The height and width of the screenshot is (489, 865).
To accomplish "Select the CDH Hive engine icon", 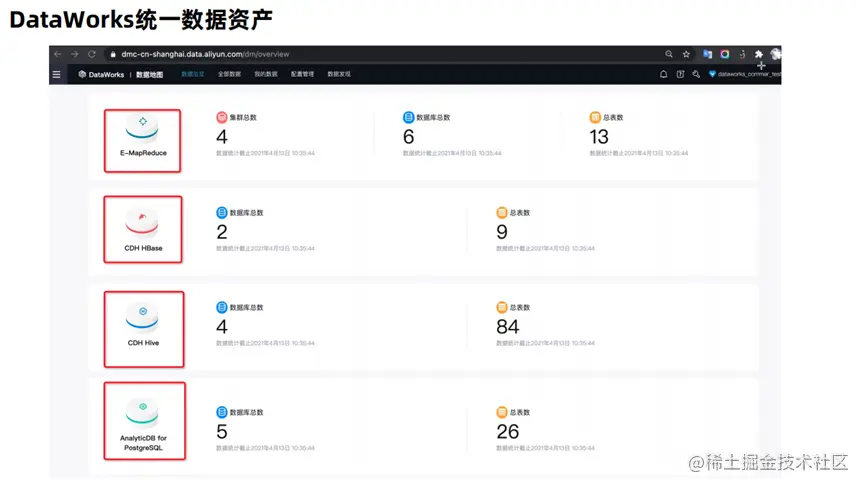I will tap(142, 317).
